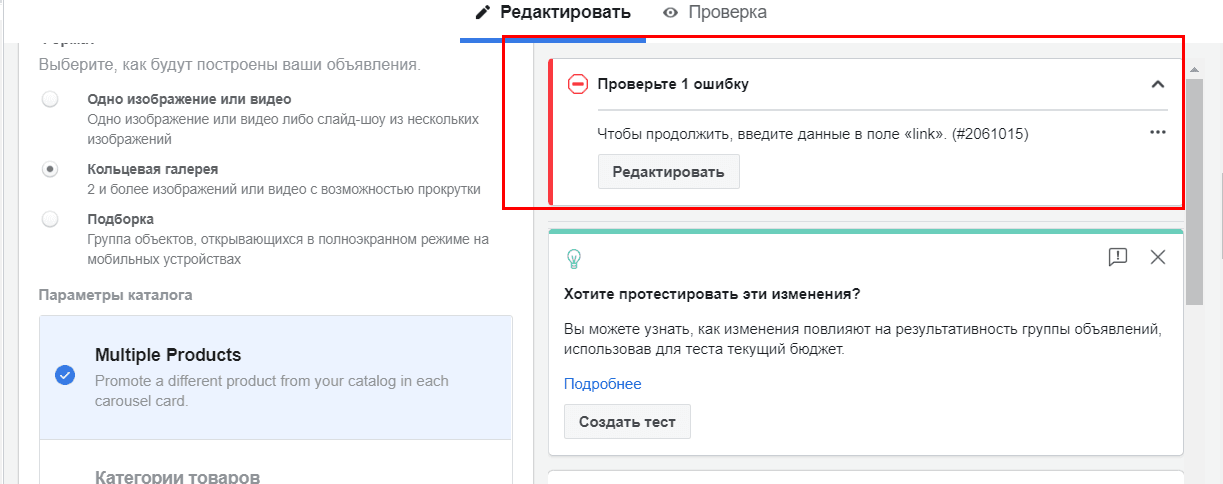
Task: Click the lightbulb tip icon
Action: pyautogui.click(x=574, y=259)
